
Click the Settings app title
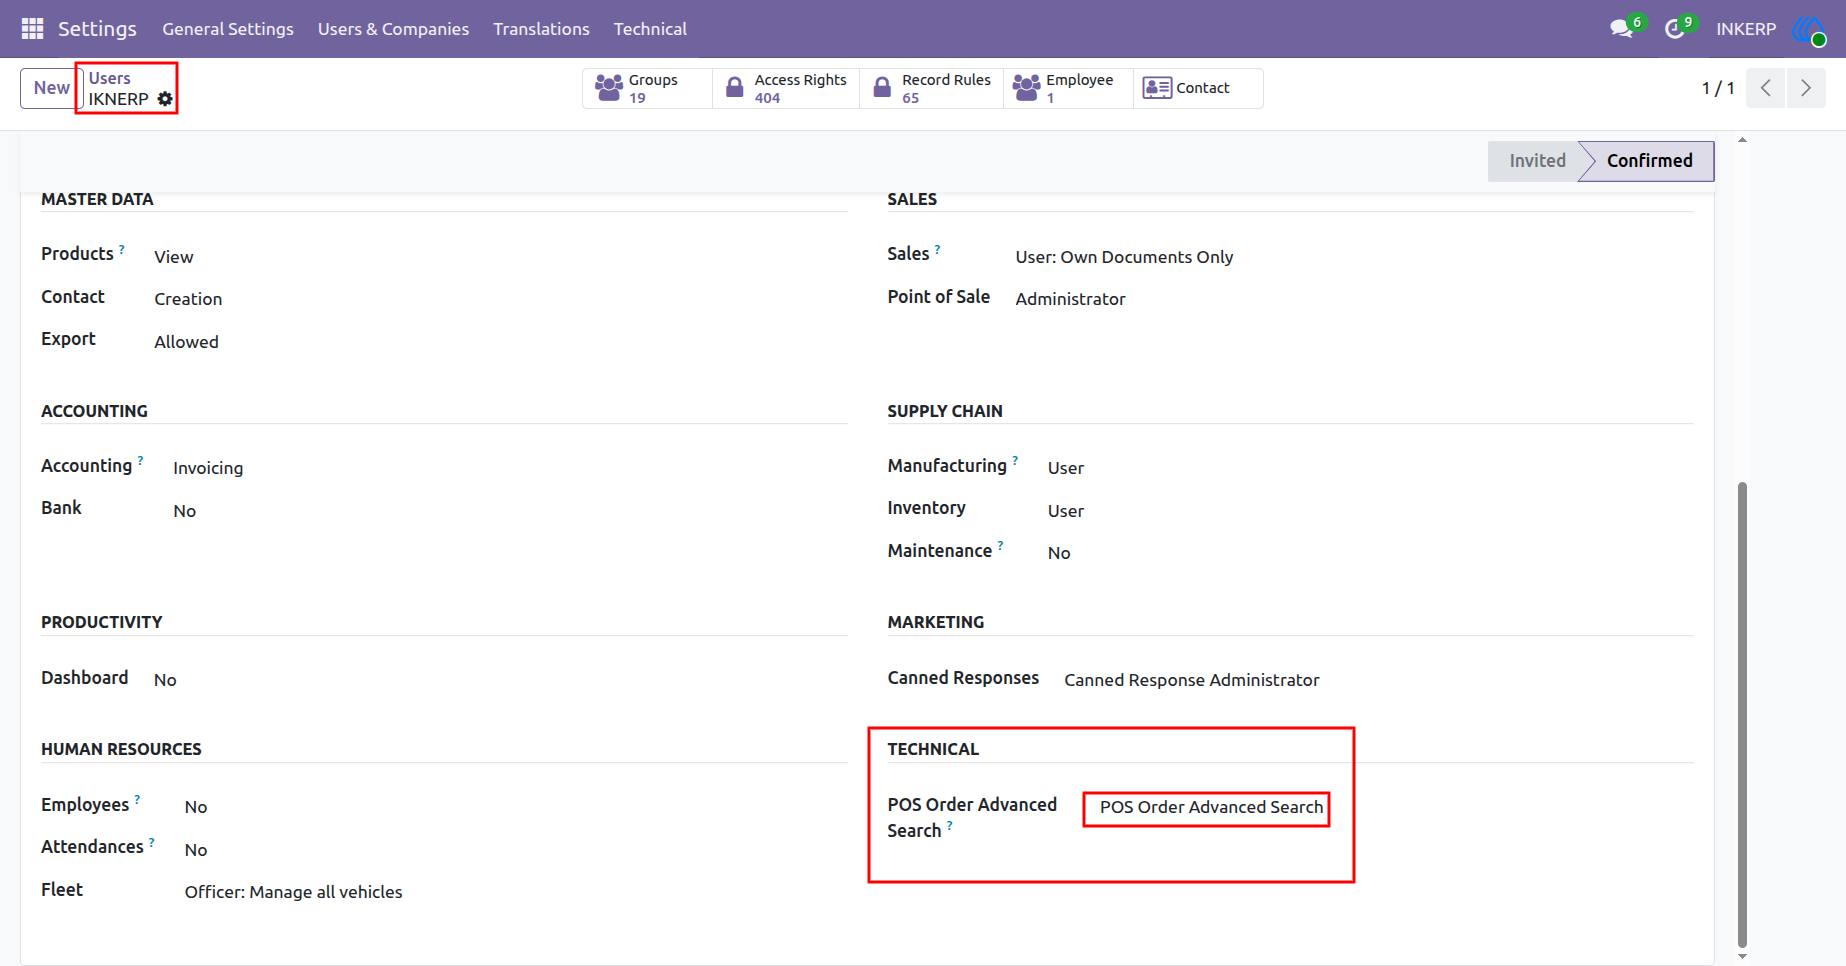(97, 29)
